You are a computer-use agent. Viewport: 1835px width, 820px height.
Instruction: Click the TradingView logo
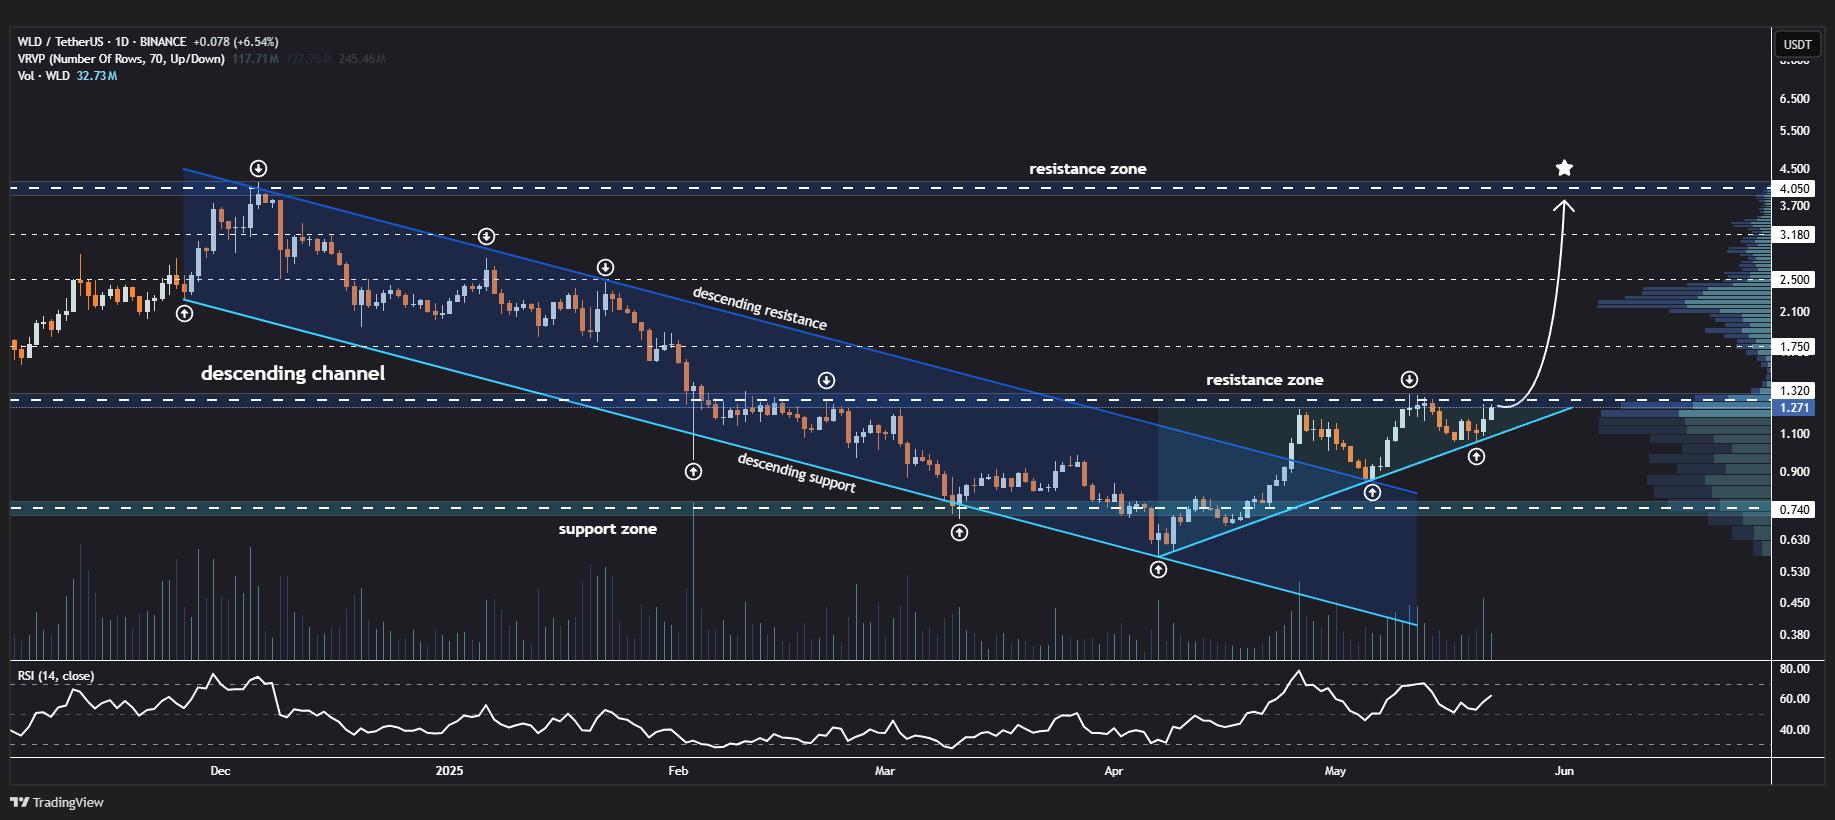click(57, 802)
